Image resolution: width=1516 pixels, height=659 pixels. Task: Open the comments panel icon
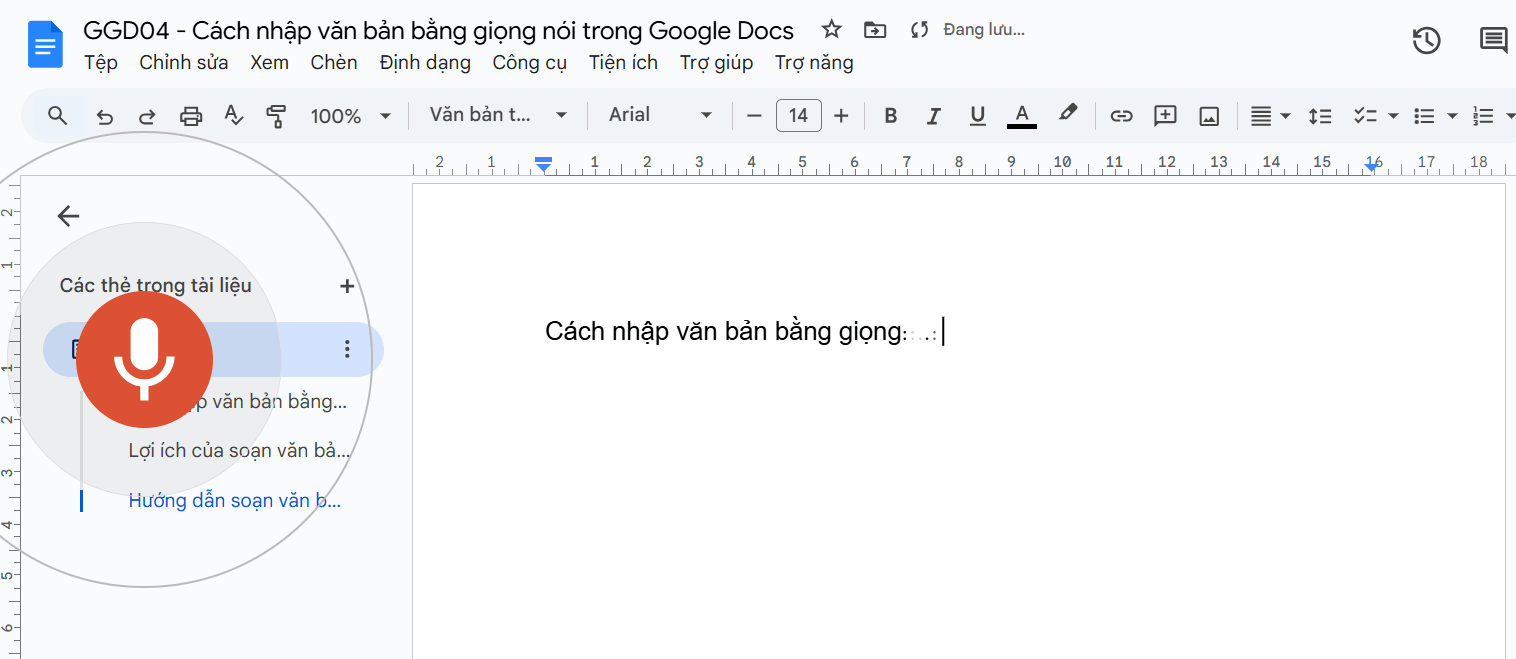coord(1493,40)
